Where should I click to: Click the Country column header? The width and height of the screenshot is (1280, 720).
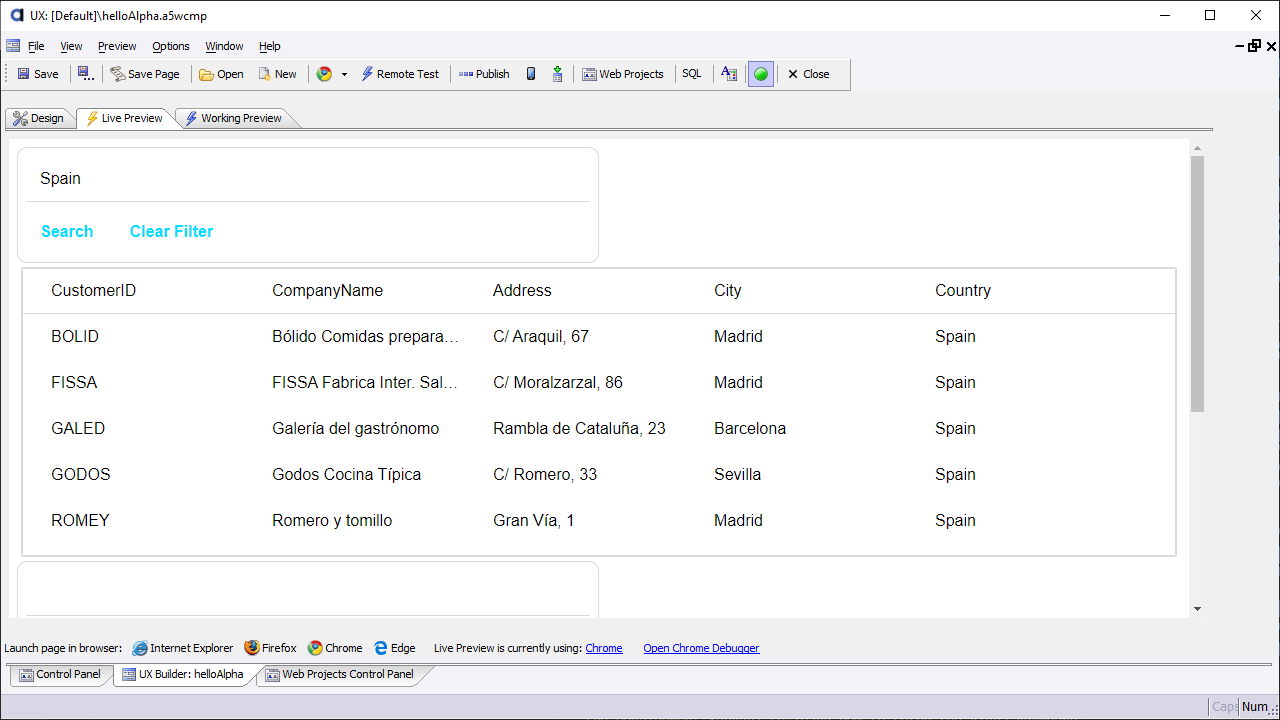point(963,290)
